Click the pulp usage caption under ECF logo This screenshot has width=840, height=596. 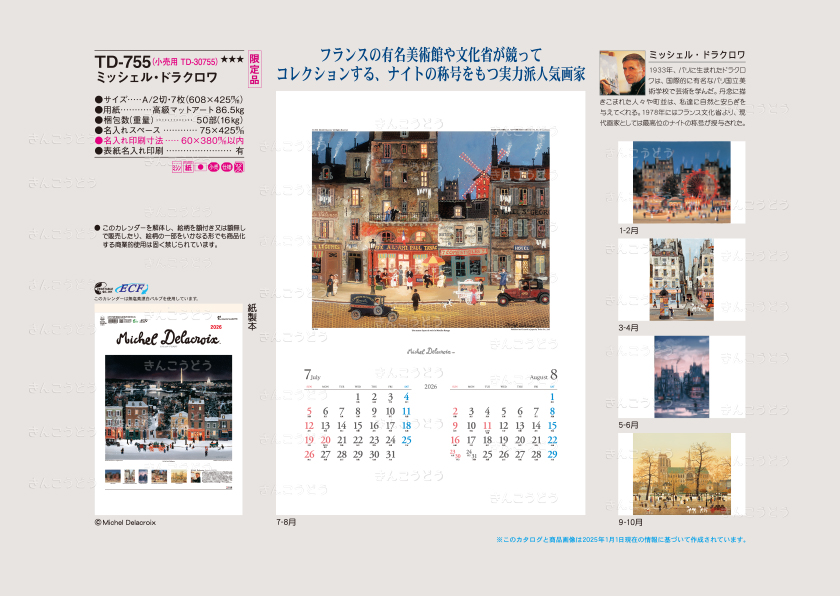coord(146,299)
